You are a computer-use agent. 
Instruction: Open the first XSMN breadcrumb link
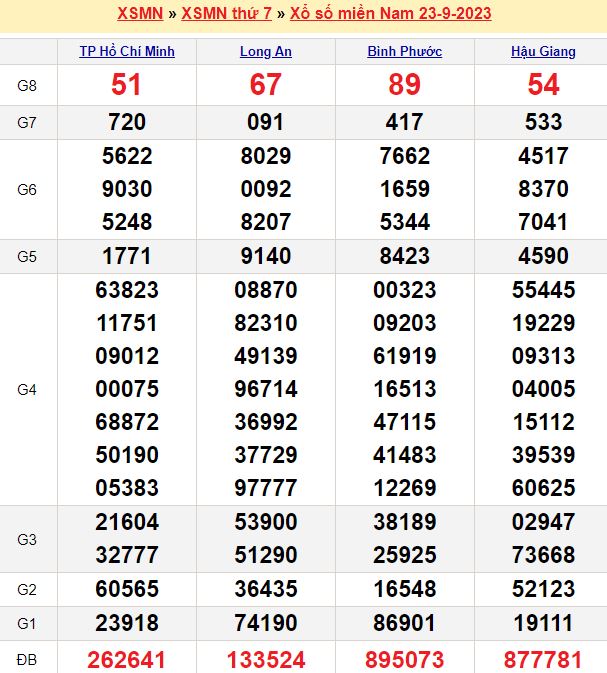139,14
